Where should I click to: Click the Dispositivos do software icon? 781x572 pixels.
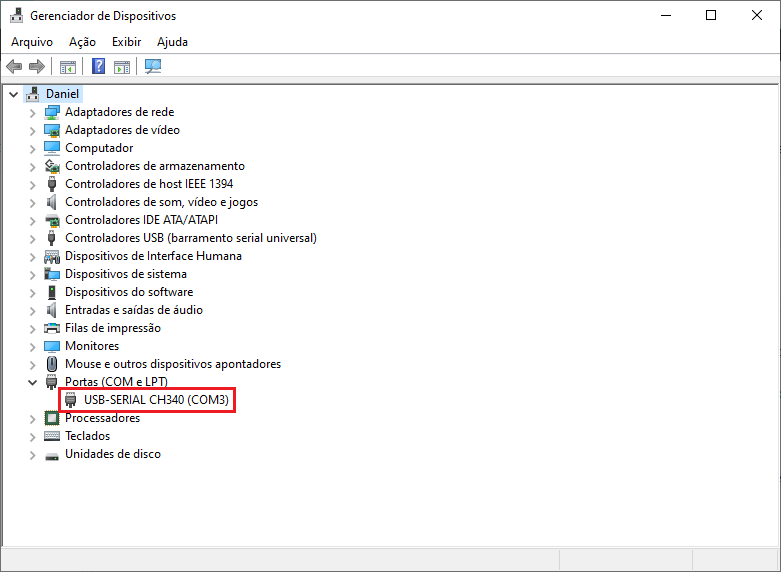click(52, 292)
